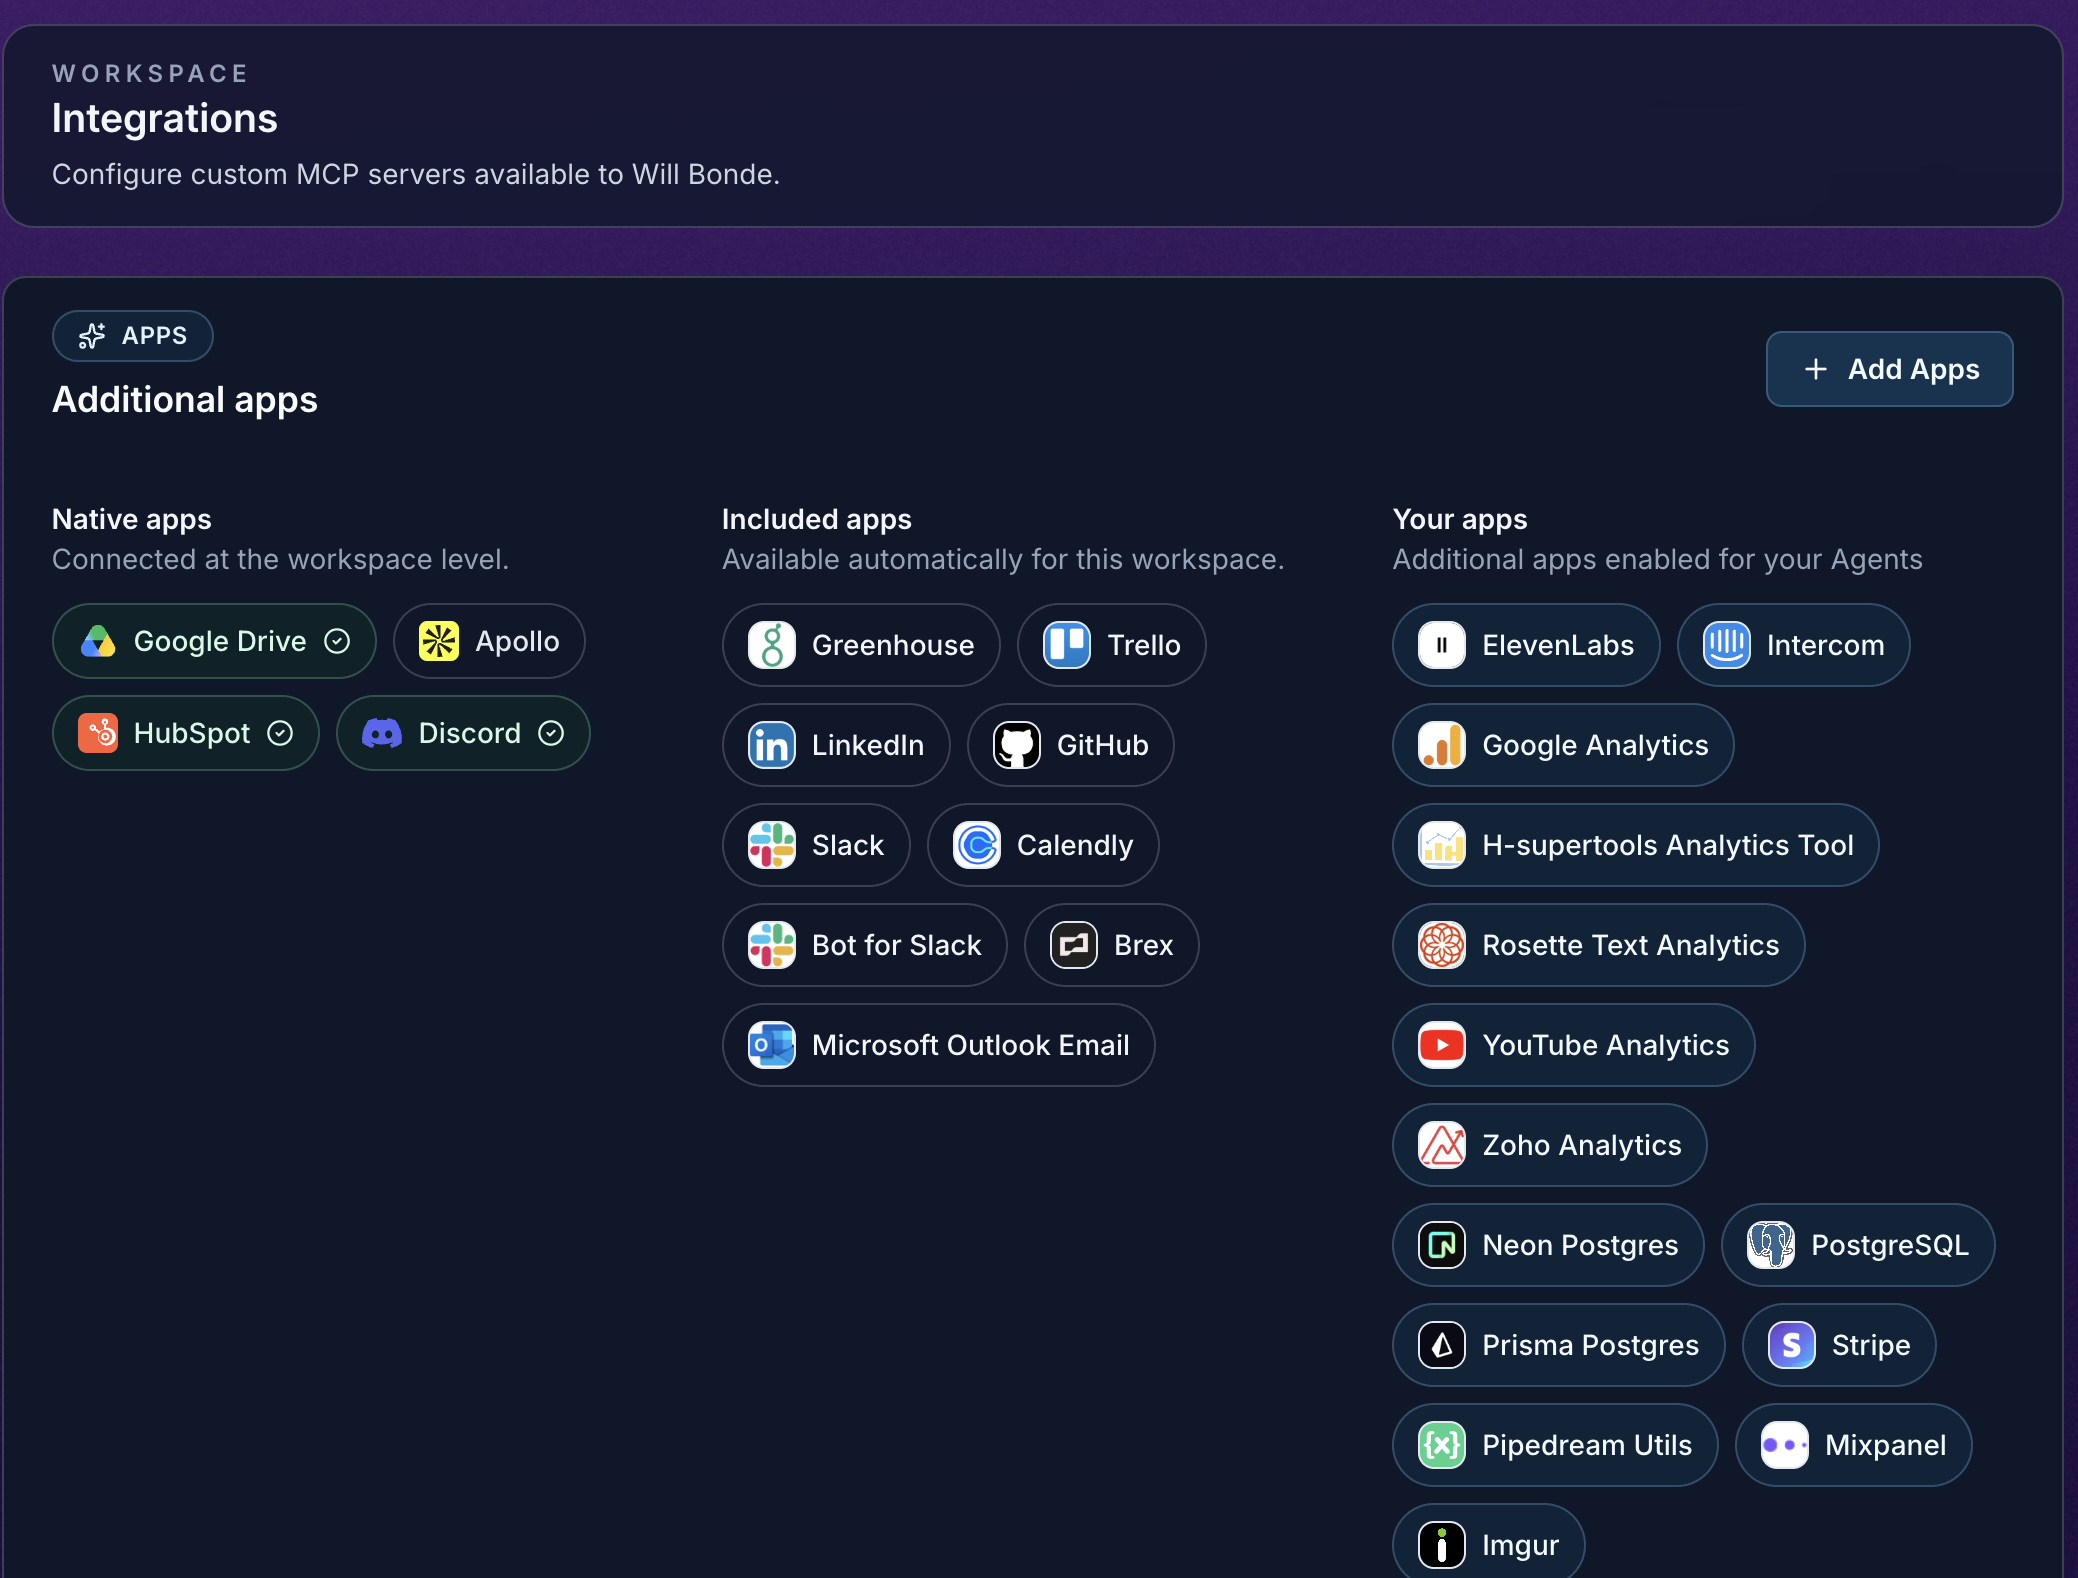Click the H-supertools Analytics Tool icon
2078x1578 pixels.
pyautogui.click(x=1442, y=845)
